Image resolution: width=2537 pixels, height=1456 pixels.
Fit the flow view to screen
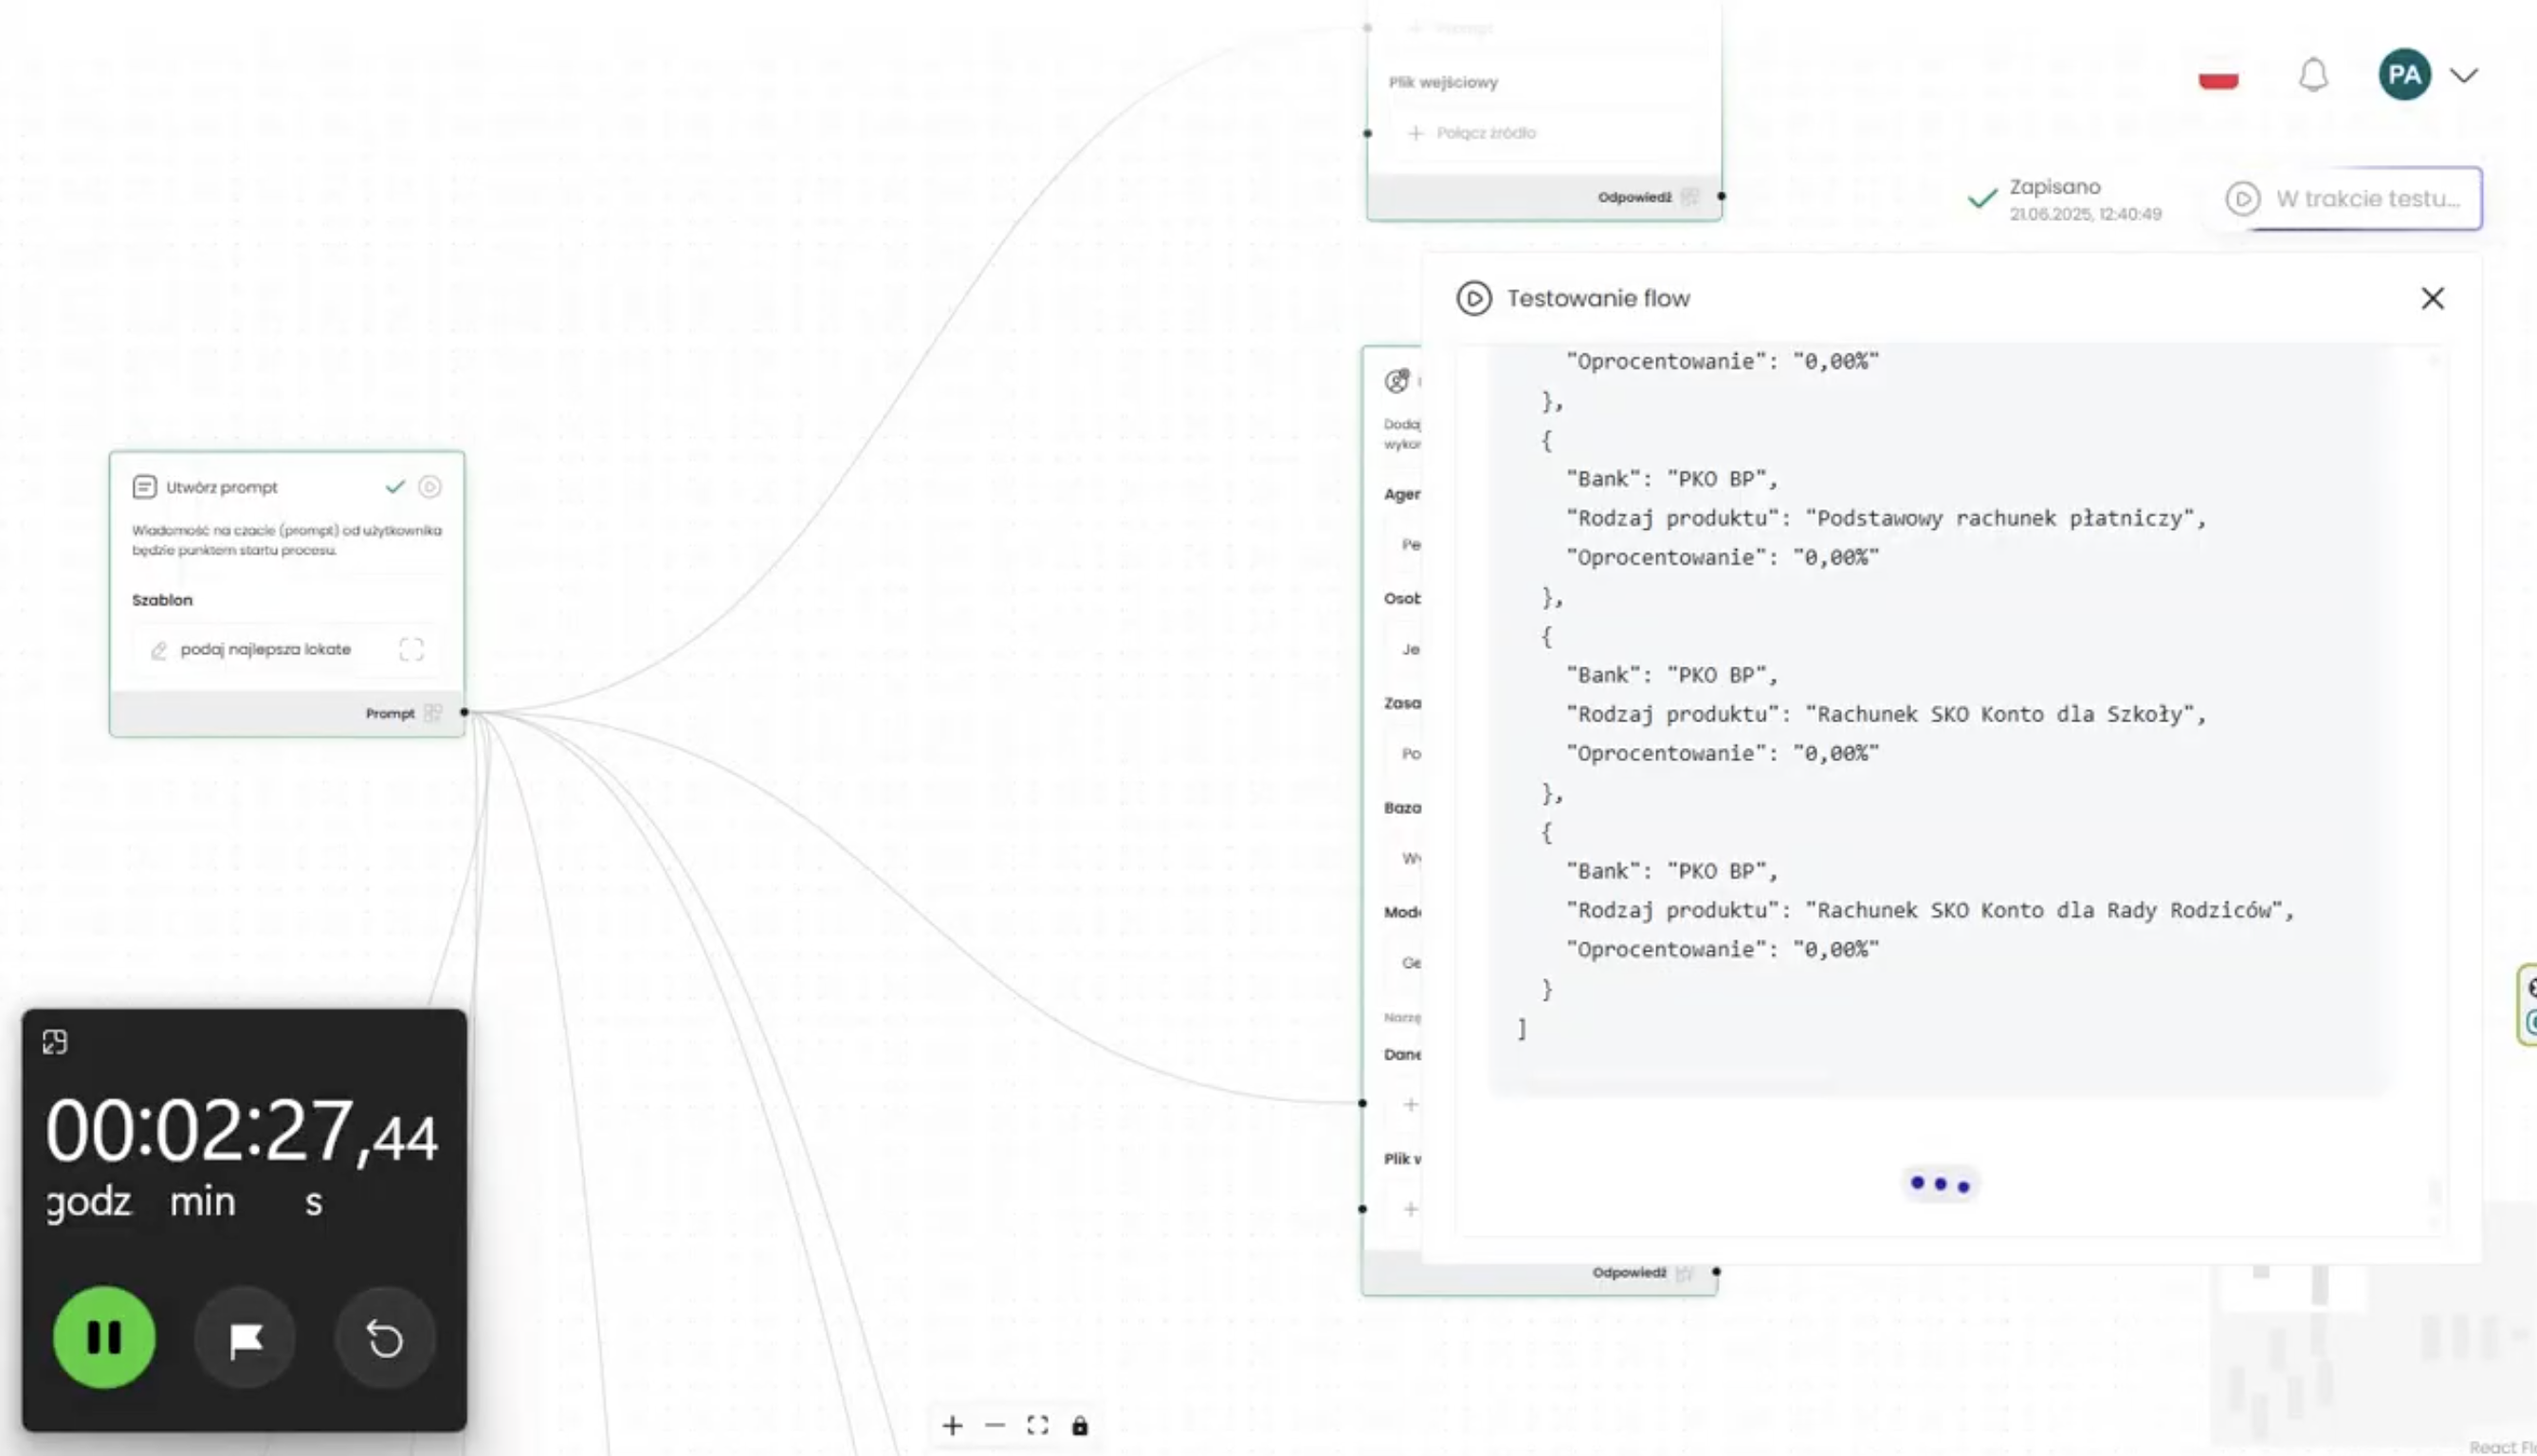click(x=1037, y=1425)
